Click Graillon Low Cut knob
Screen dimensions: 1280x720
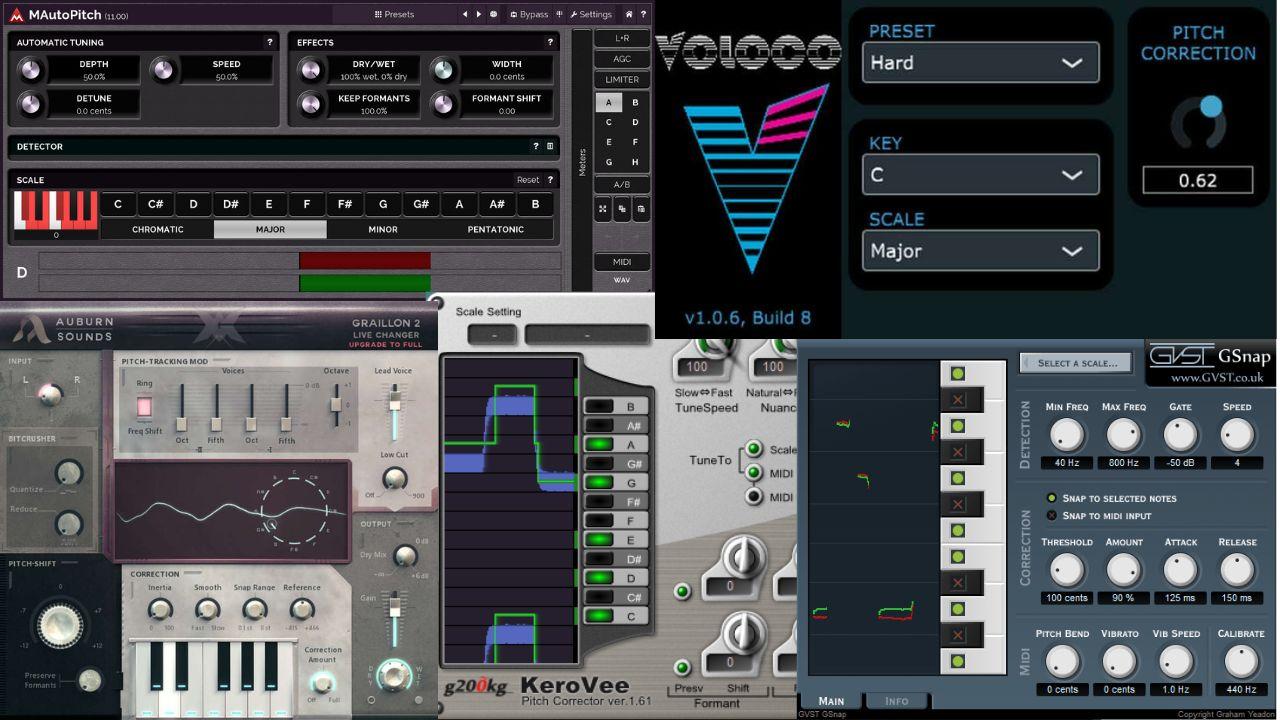394,478
